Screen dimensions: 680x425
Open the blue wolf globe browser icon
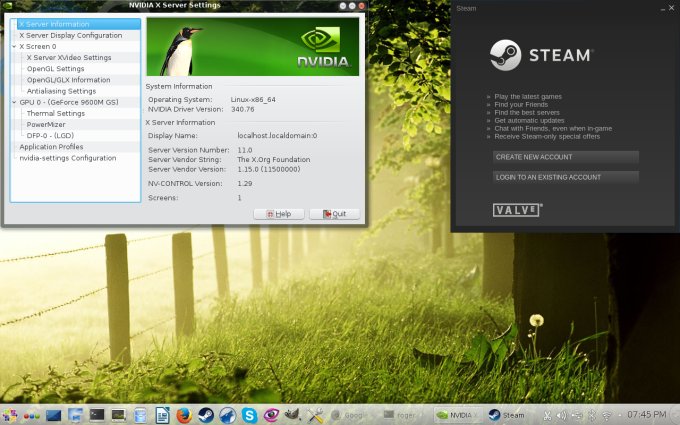click(228, 415)
